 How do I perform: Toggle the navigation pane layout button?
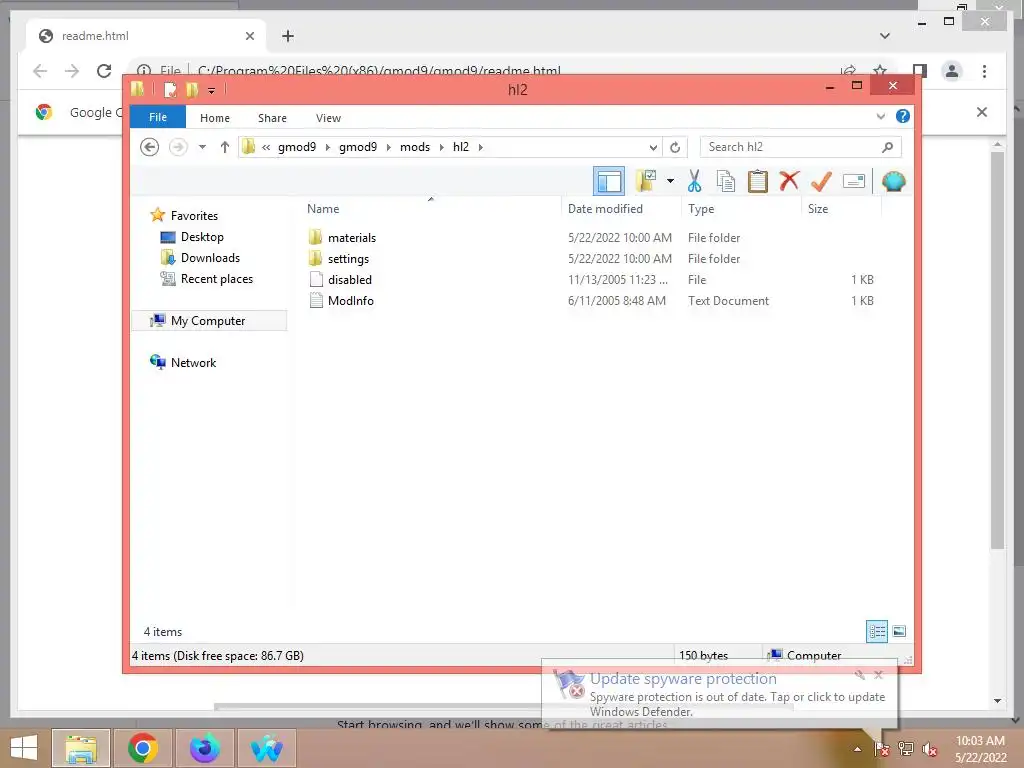pyautogui.click(x=609, y=182)
